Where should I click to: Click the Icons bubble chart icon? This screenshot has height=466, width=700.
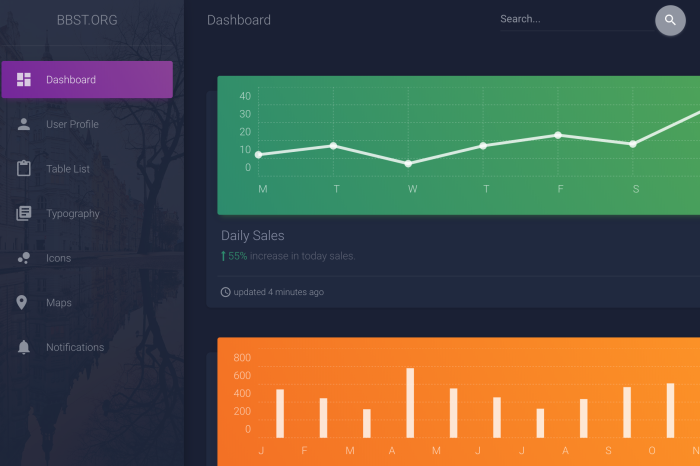pyautogui.click(x=24, y=258)
